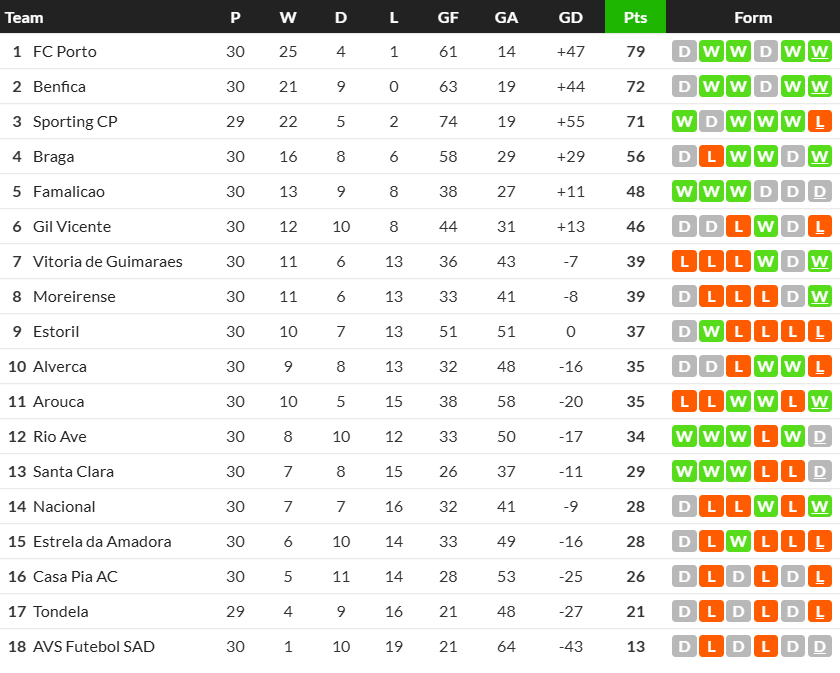
Task: Click the GF column header
Action: (448, 18)
